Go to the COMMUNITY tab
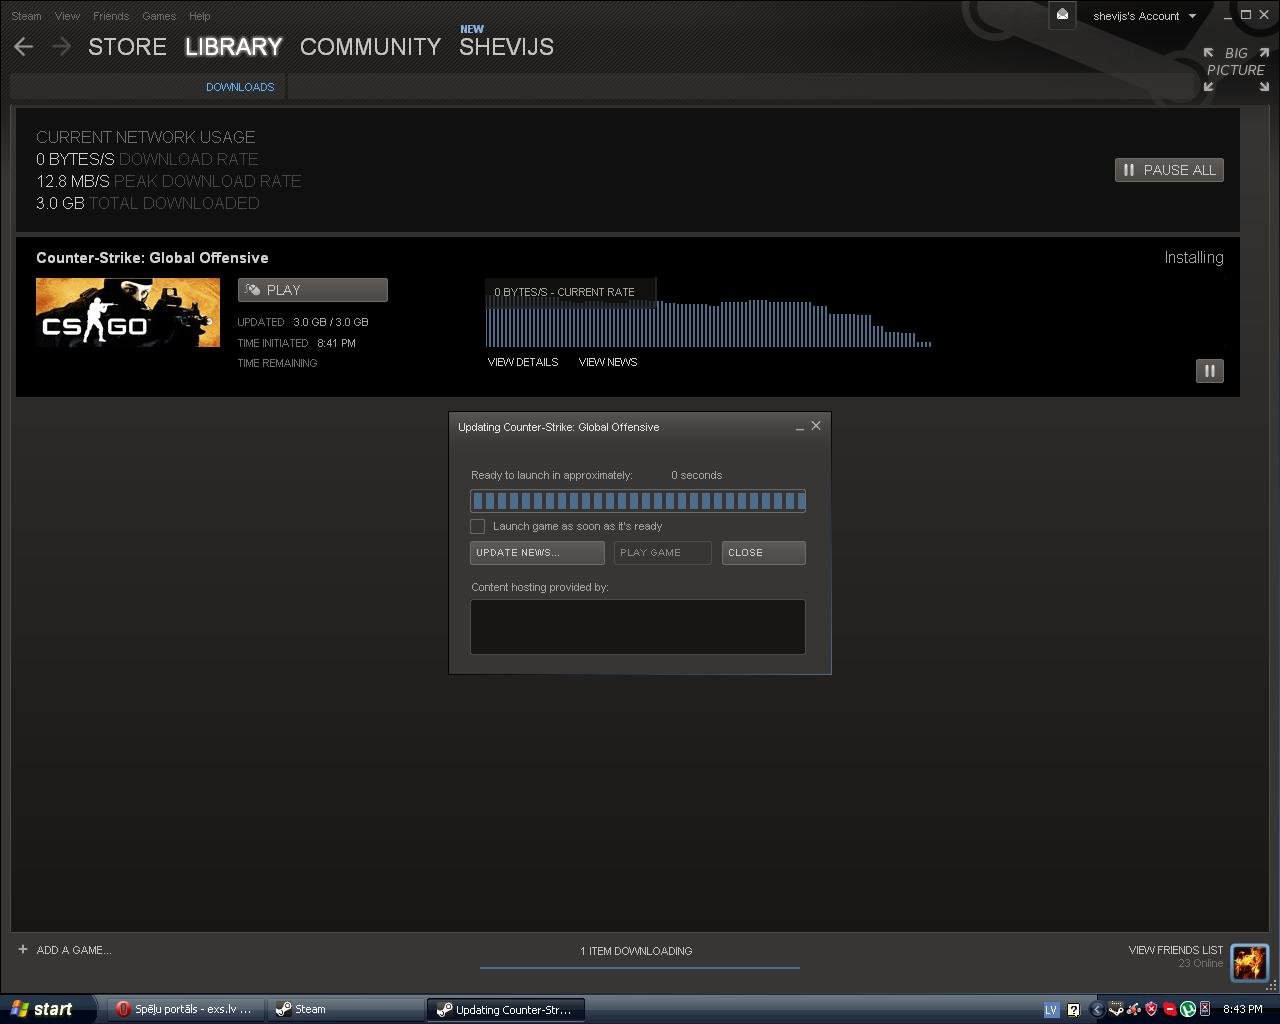This screenshot has width=1280, height=1024. click(370, 47)
